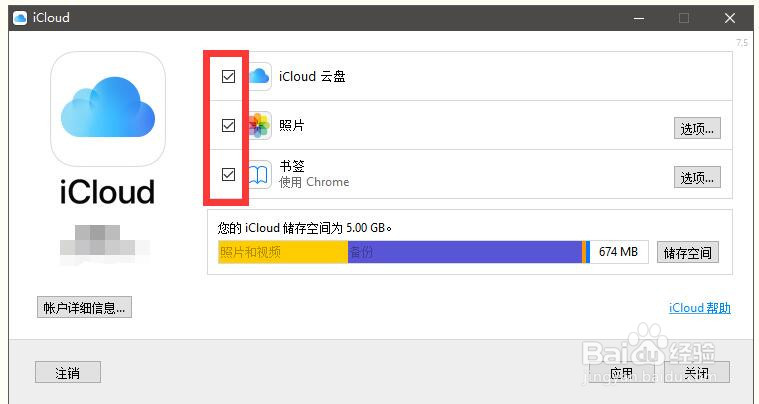The image size is (759, 404).
Task: Open 选项 for 书签
Action: coord(697,178)
